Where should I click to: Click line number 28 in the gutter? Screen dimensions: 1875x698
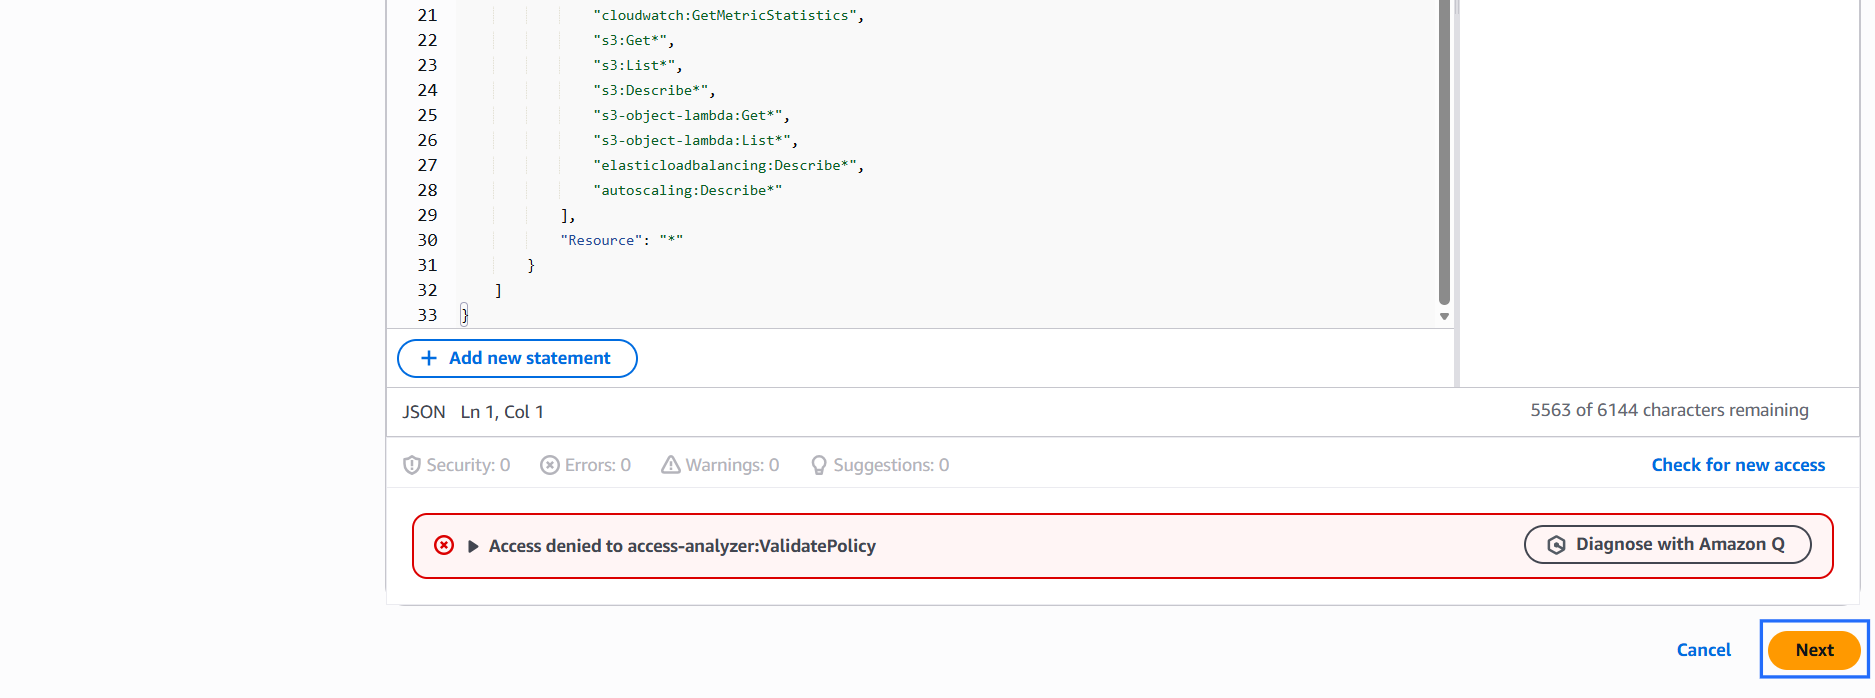tap(427, 190)
